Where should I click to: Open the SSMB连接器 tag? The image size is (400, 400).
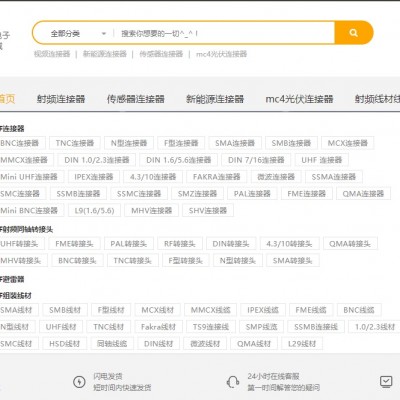[78, 194]
